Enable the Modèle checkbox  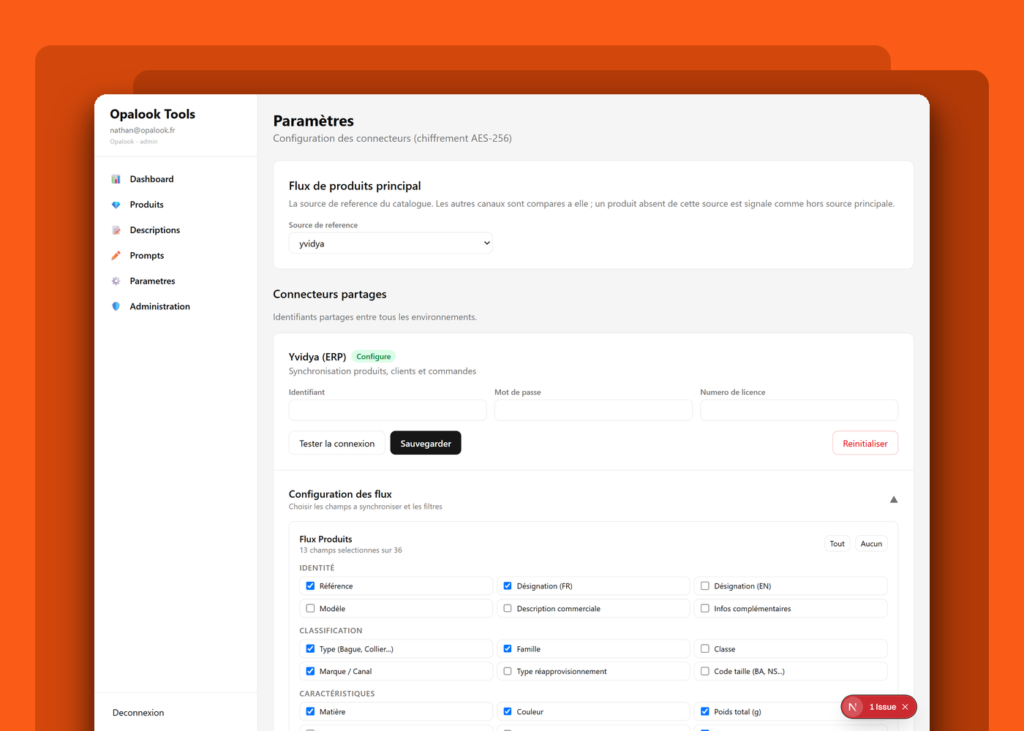pos(310,608)
